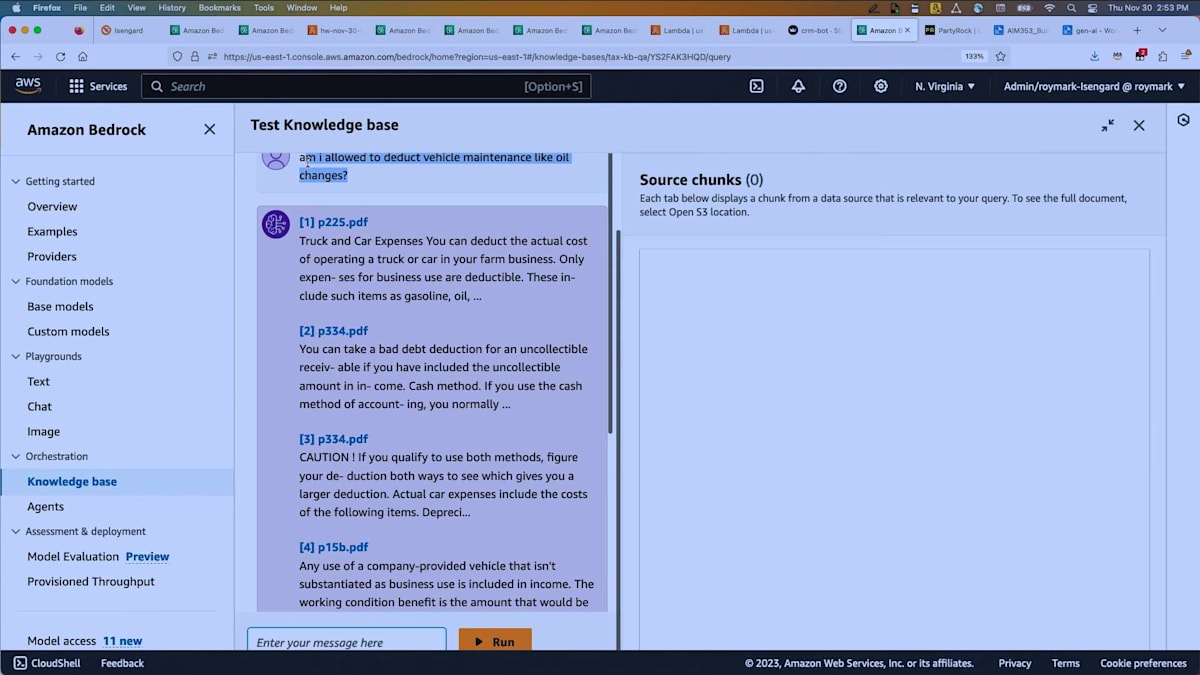Click the Feedback link in the footer

(x=122, y=663)
